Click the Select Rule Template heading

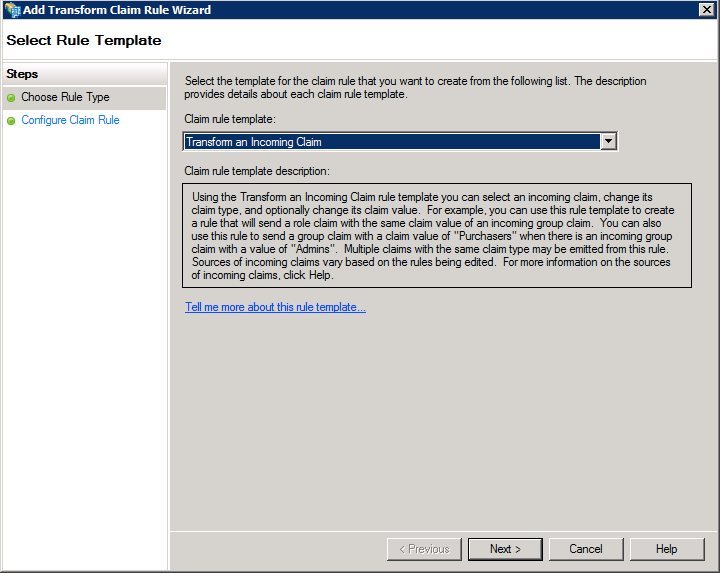point(84,41)
